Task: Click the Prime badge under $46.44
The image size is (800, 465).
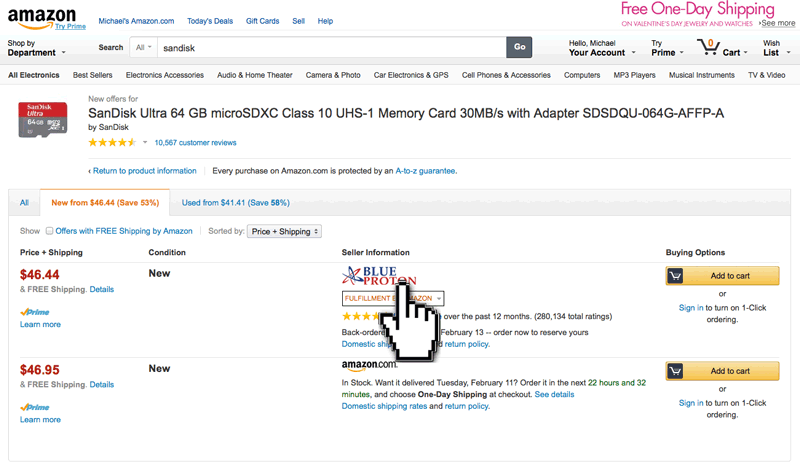Action: pyautogui.click(x=35, y=312)
